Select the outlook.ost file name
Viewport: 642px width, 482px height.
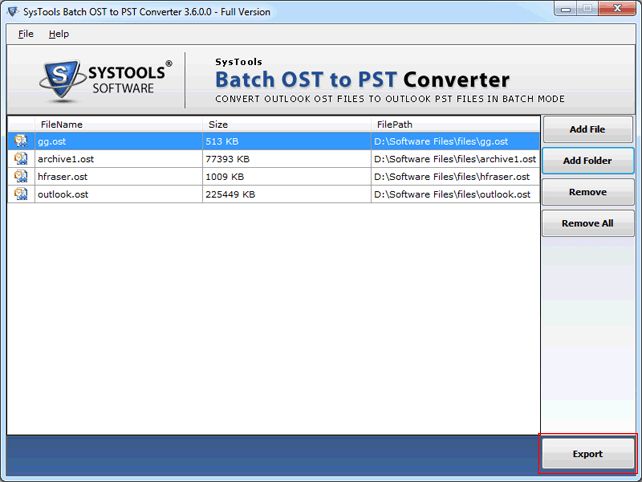point(63,194)
